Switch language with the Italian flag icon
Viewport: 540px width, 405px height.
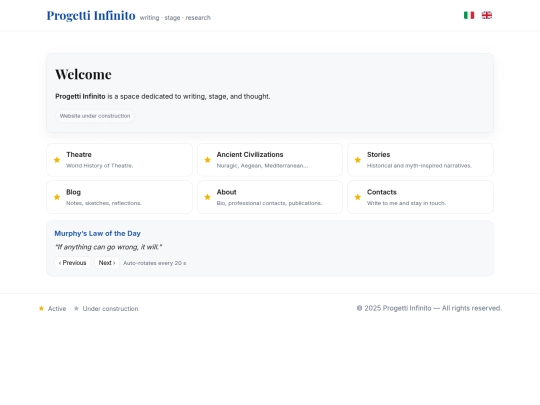[x=469, y=15]
